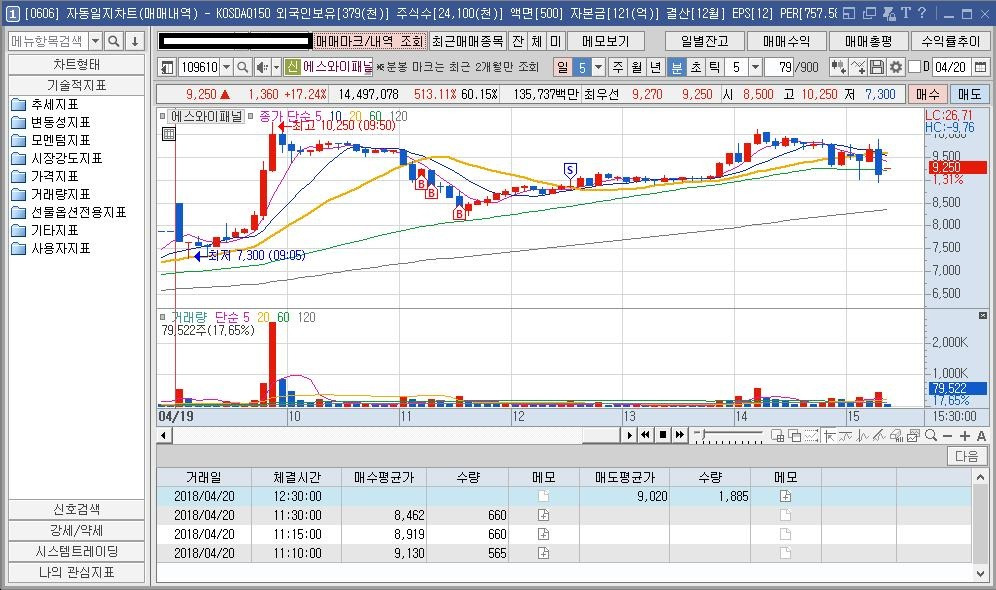Click the 매매수익 button

tap(786, 41)
